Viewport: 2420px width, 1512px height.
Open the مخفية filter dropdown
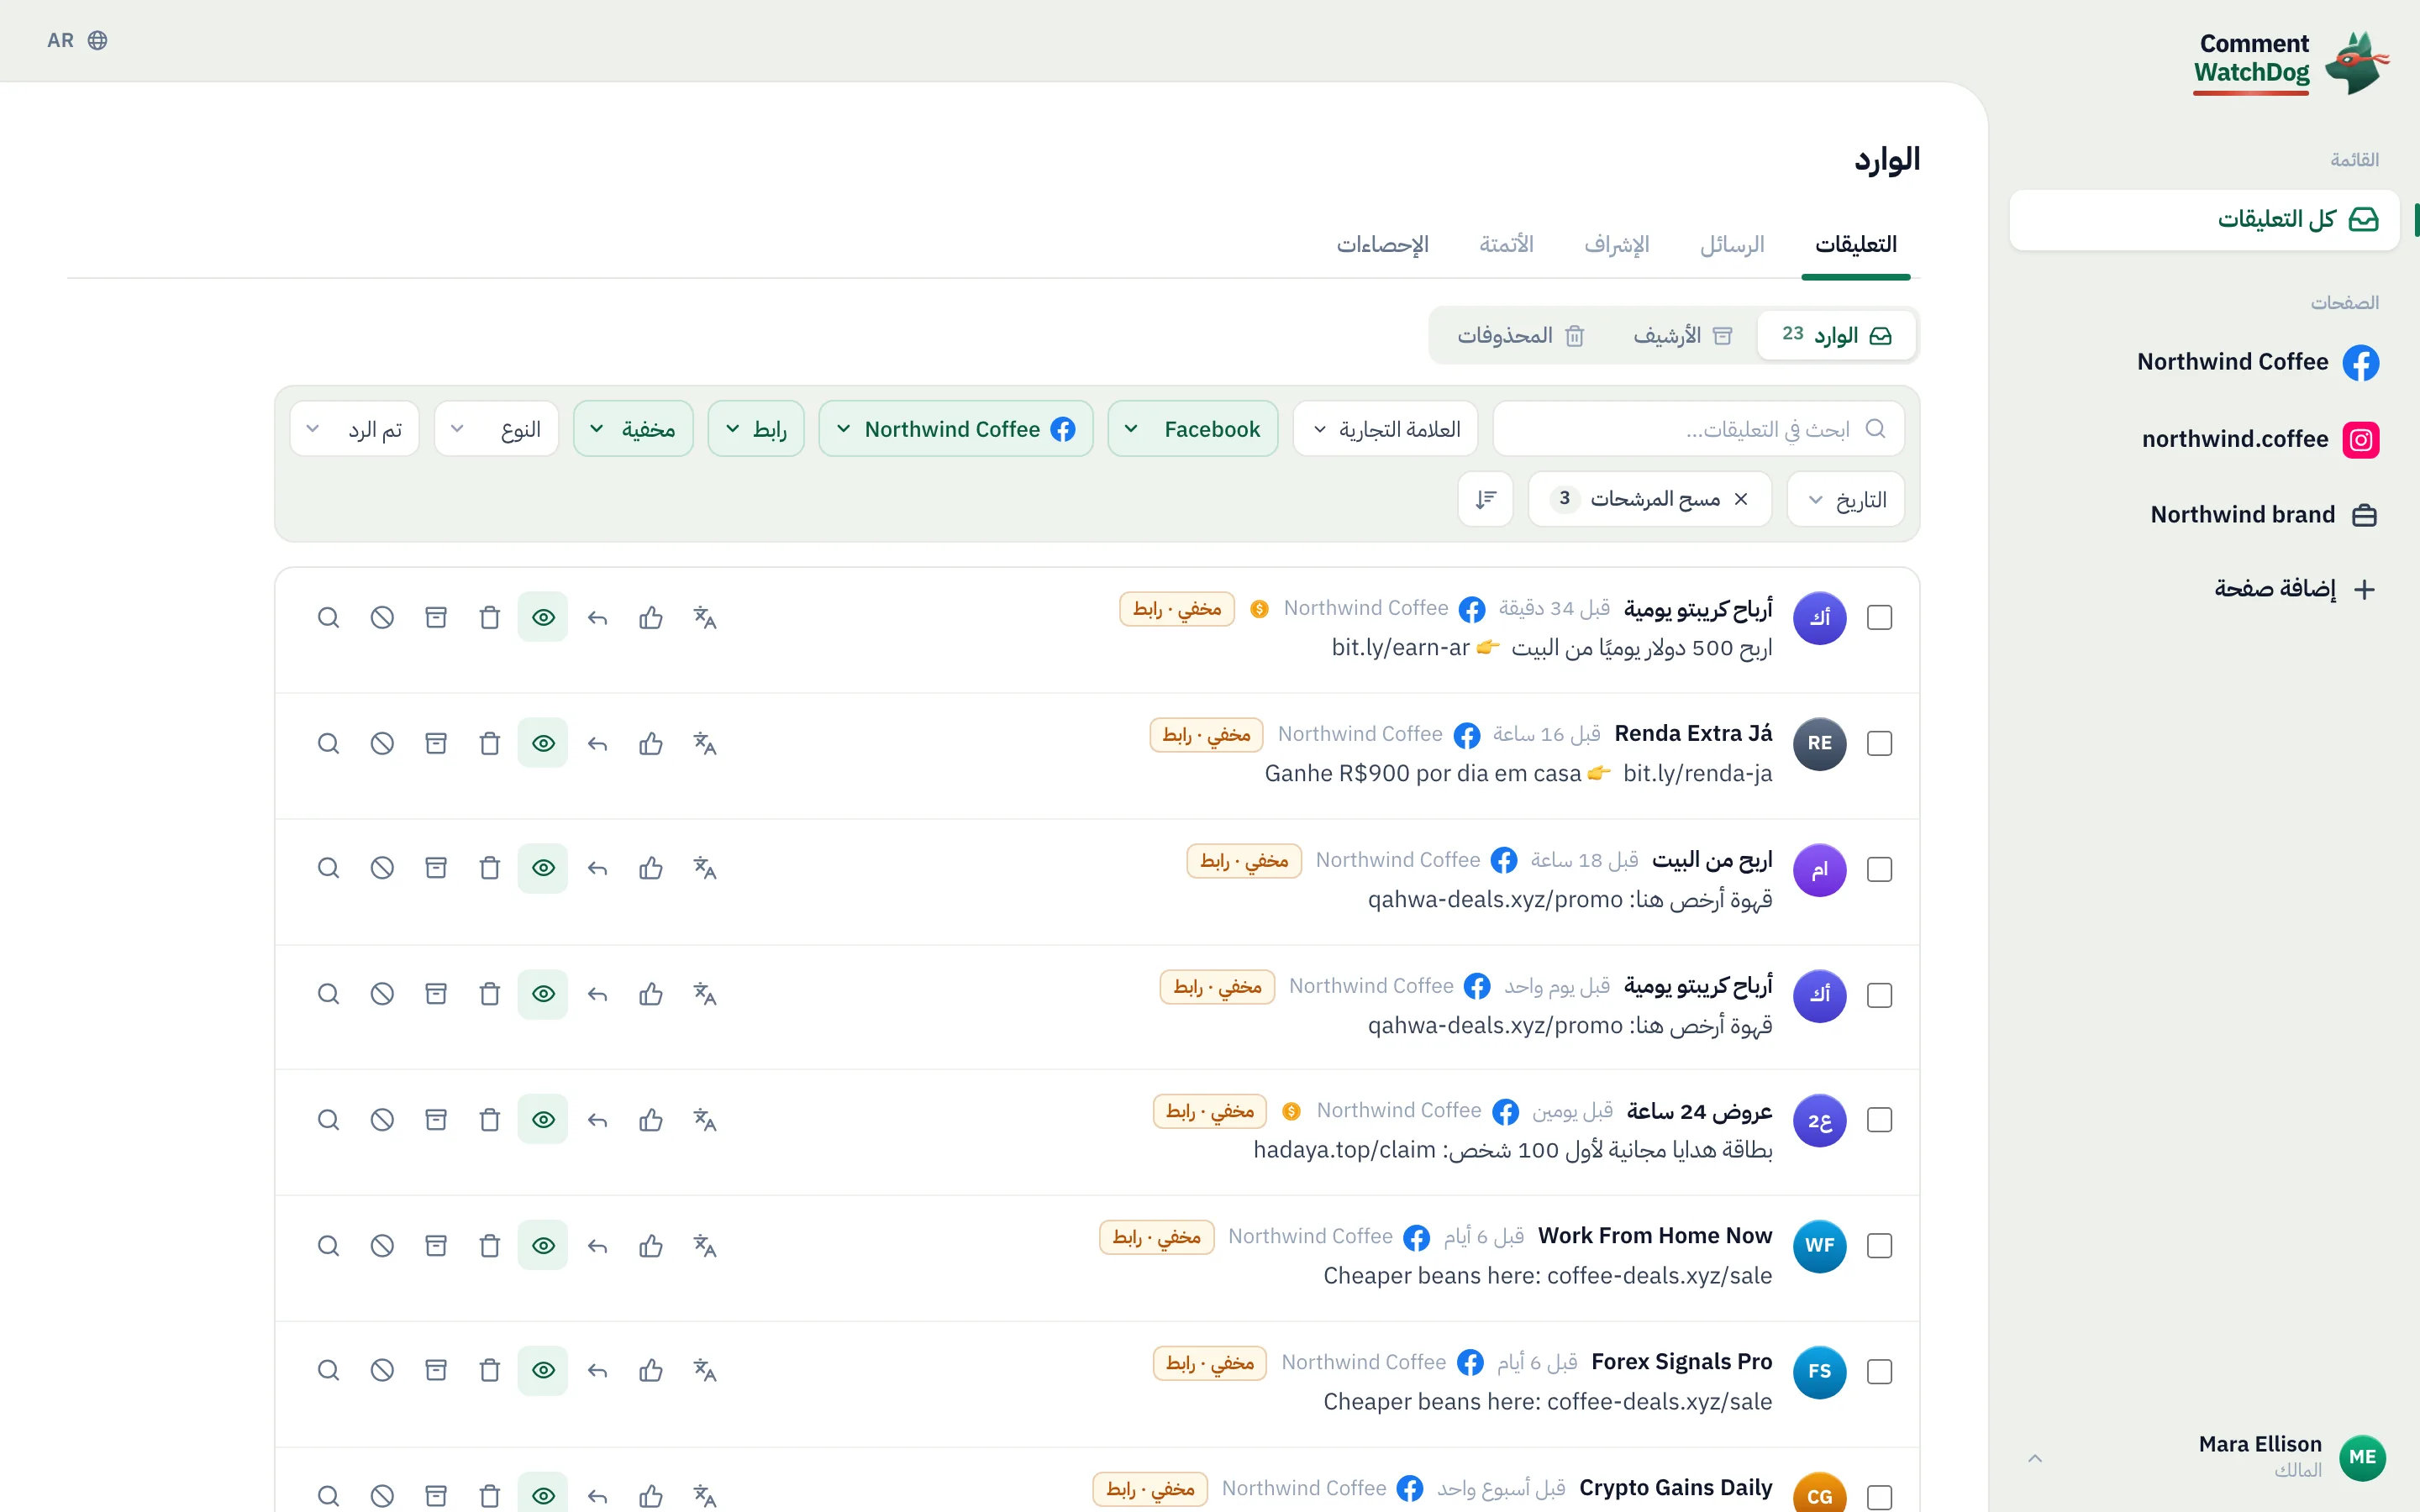point(633,429)
